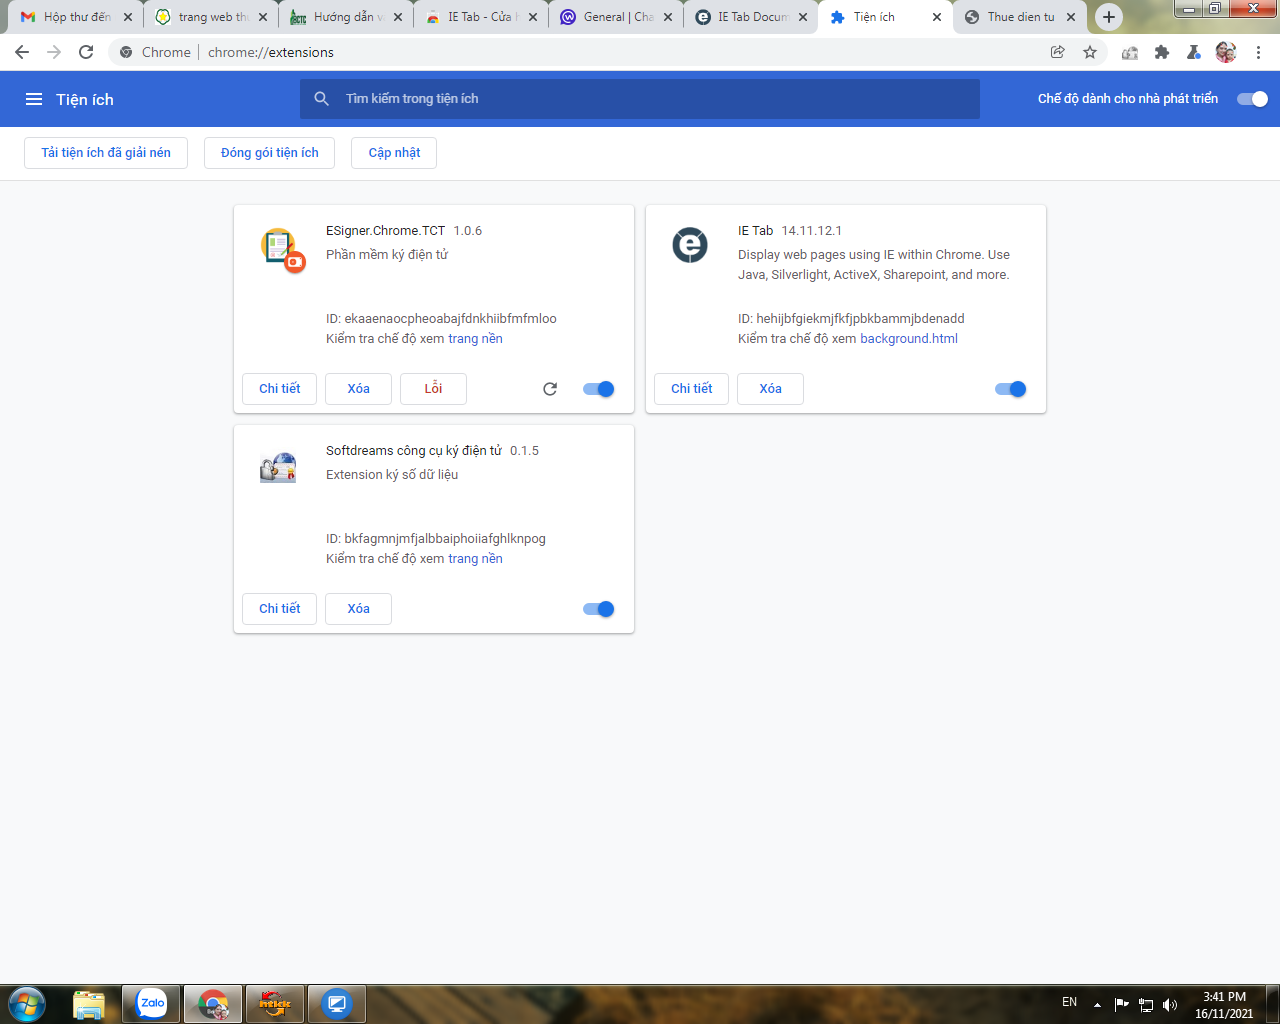The image size is (1280, 1024).
Task: Open Chi tiết for Softdreams extension
Action: pyautogui.click(x=279, y=609)
